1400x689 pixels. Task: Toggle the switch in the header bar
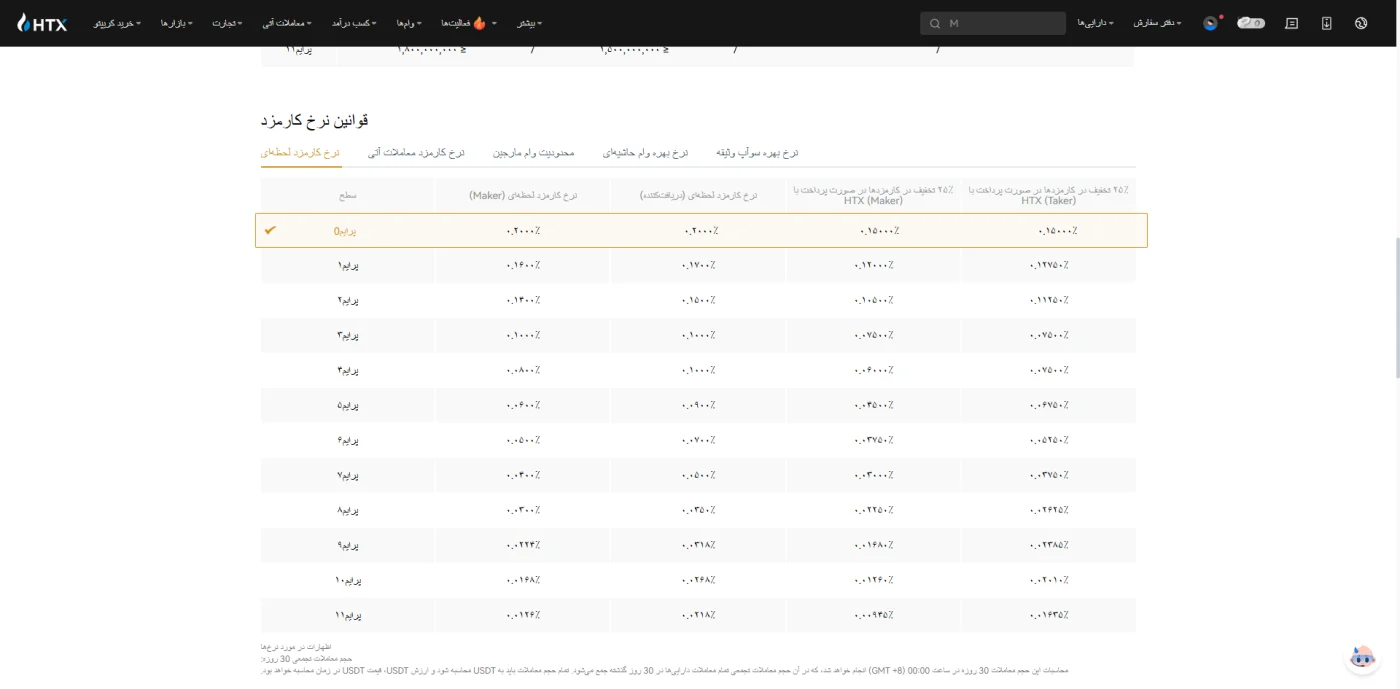1250,23
